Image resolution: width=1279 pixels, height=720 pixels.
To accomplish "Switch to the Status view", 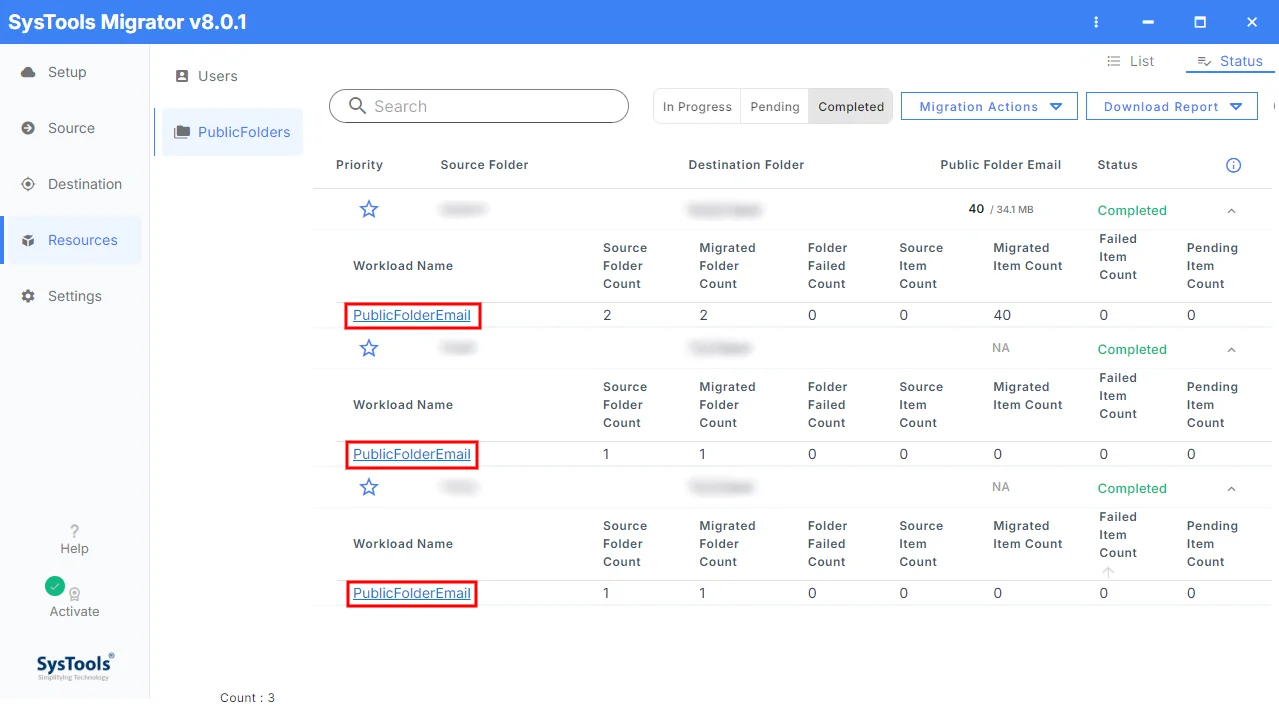I will (x=1230, y=61).
